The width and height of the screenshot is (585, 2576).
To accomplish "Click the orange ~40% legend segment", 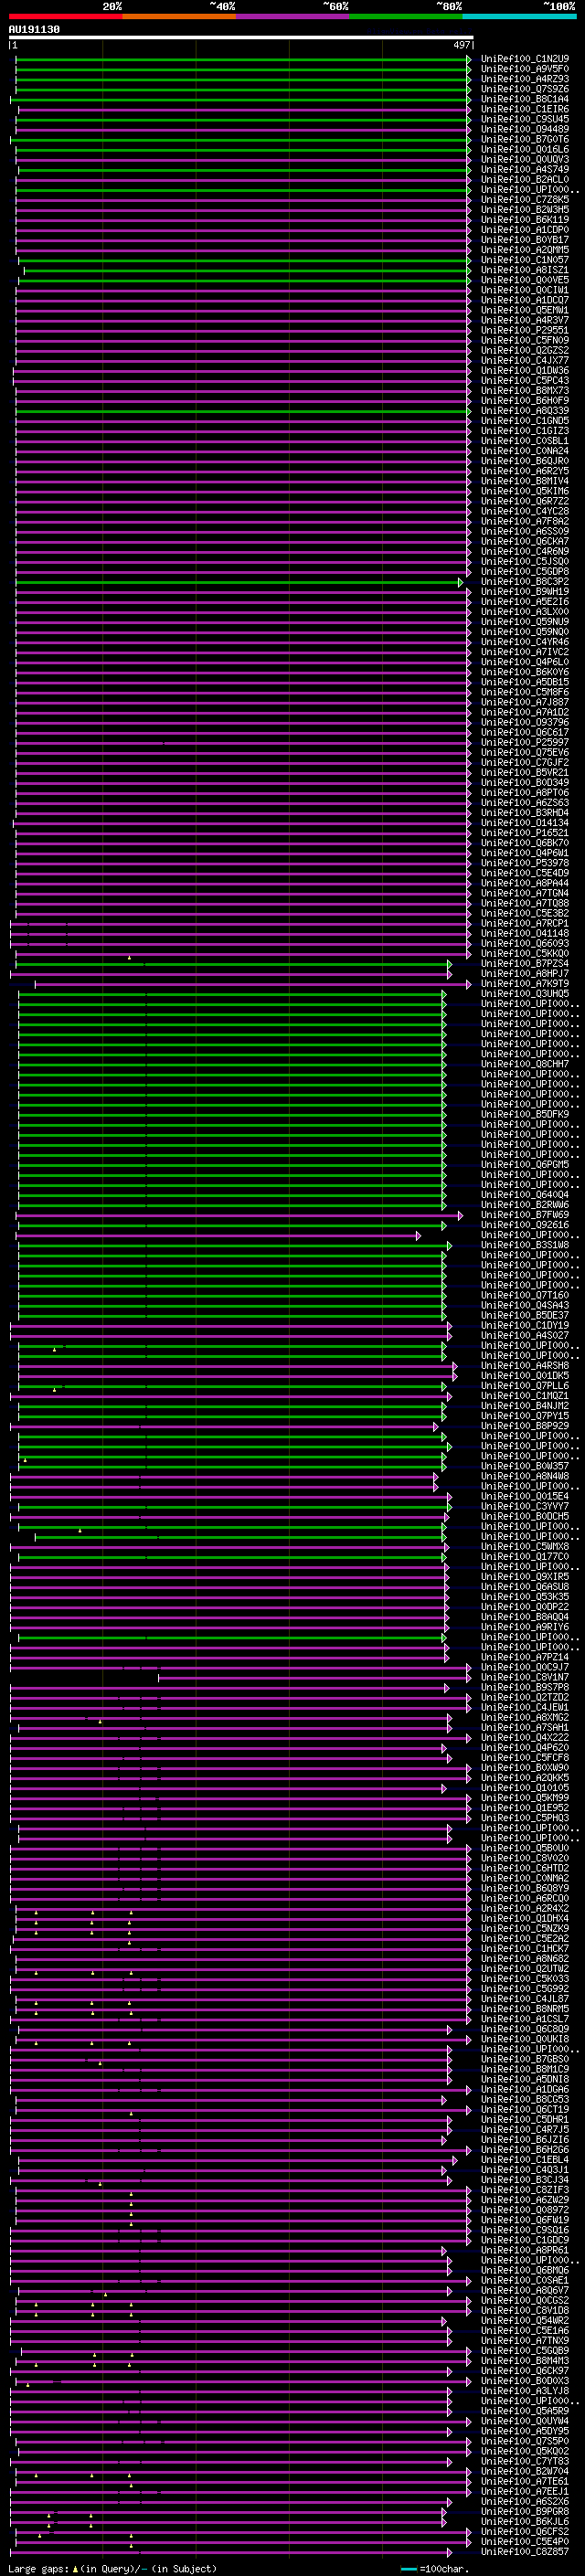I will pos(179,16).
